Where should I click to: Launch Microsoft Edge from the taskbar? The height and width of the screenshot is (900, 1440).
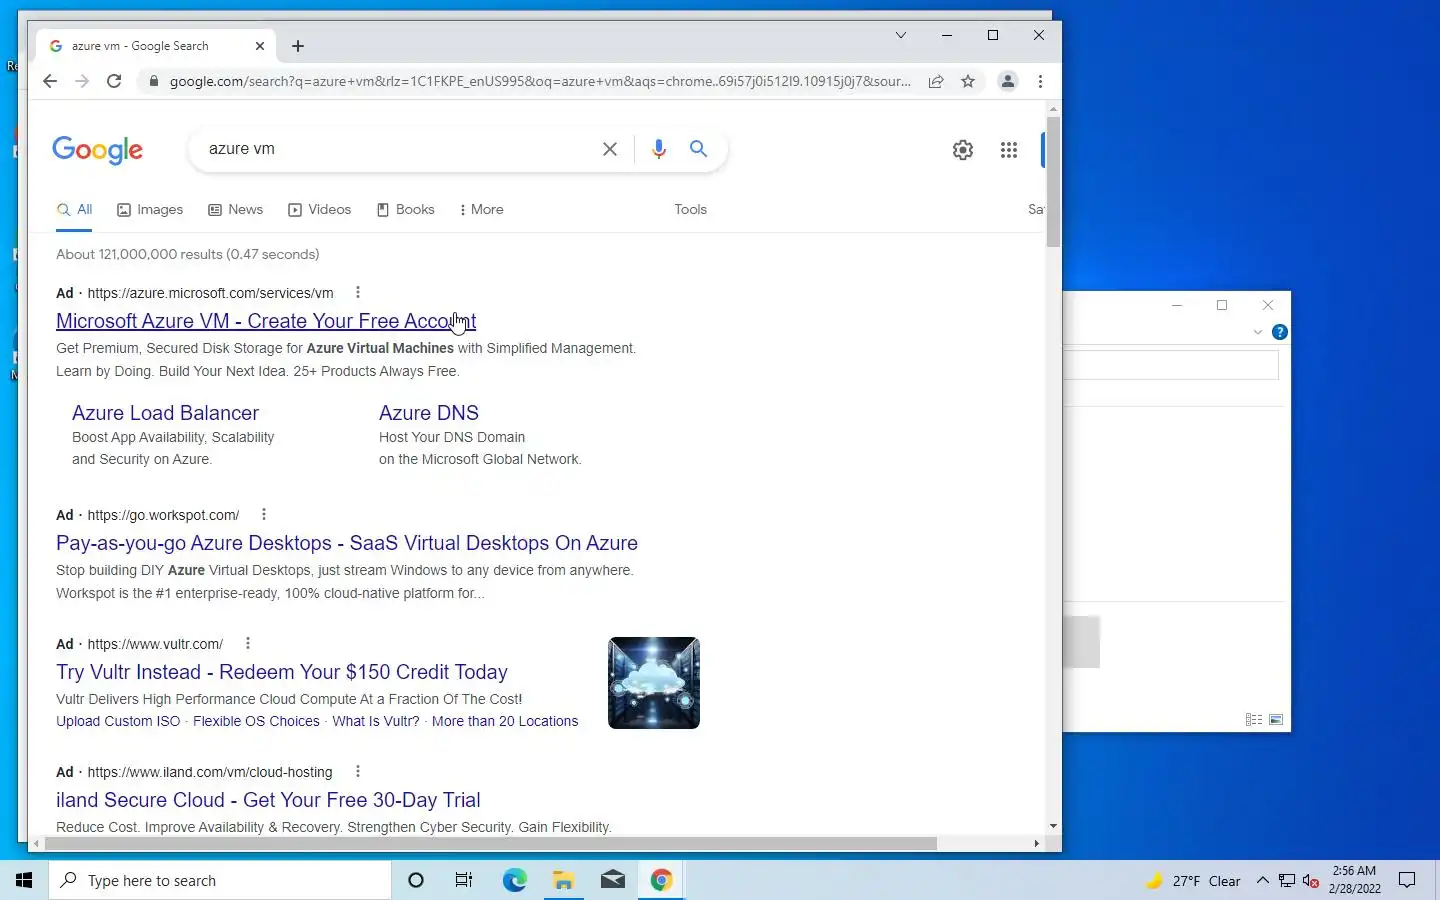coord(514,880)
